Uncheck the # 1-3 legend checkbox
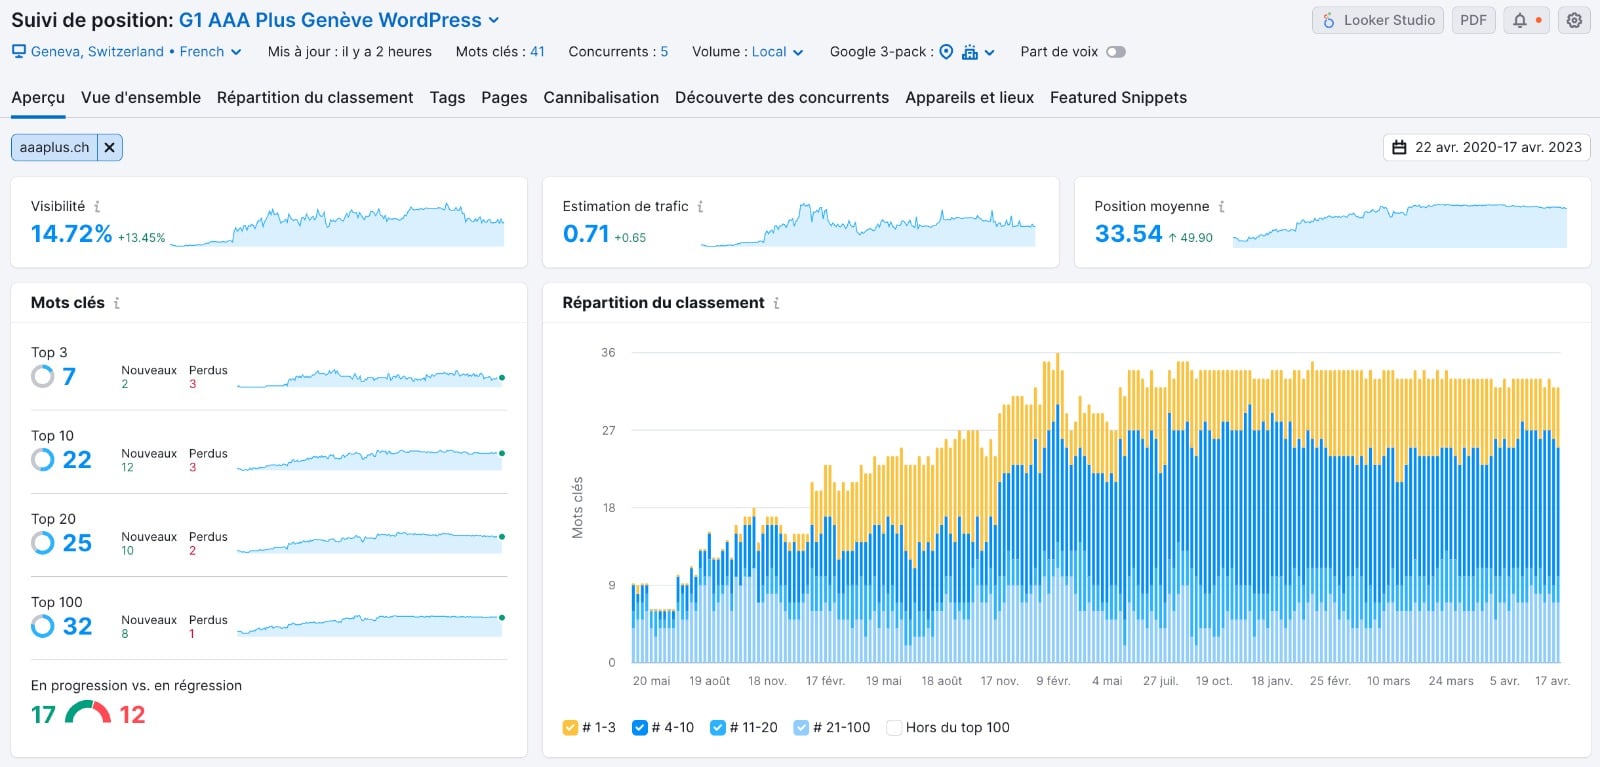 click(570, 728)
